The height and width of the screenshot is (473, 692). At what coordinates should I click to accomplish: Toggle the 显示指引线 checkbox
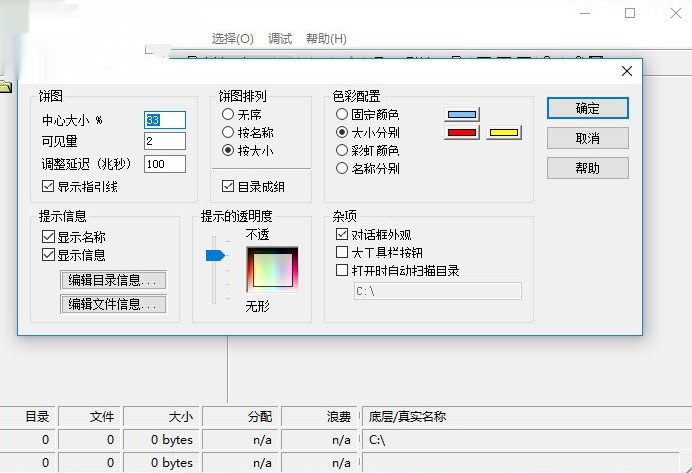coord(48,186)
